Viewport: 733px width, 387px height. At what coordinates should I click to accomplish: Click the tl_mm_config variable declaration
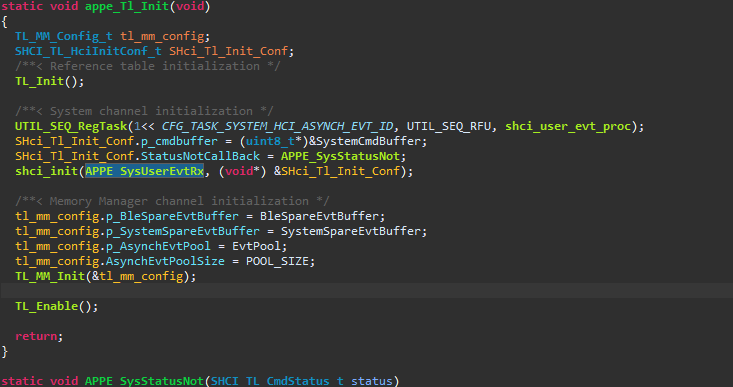(162, 36)
